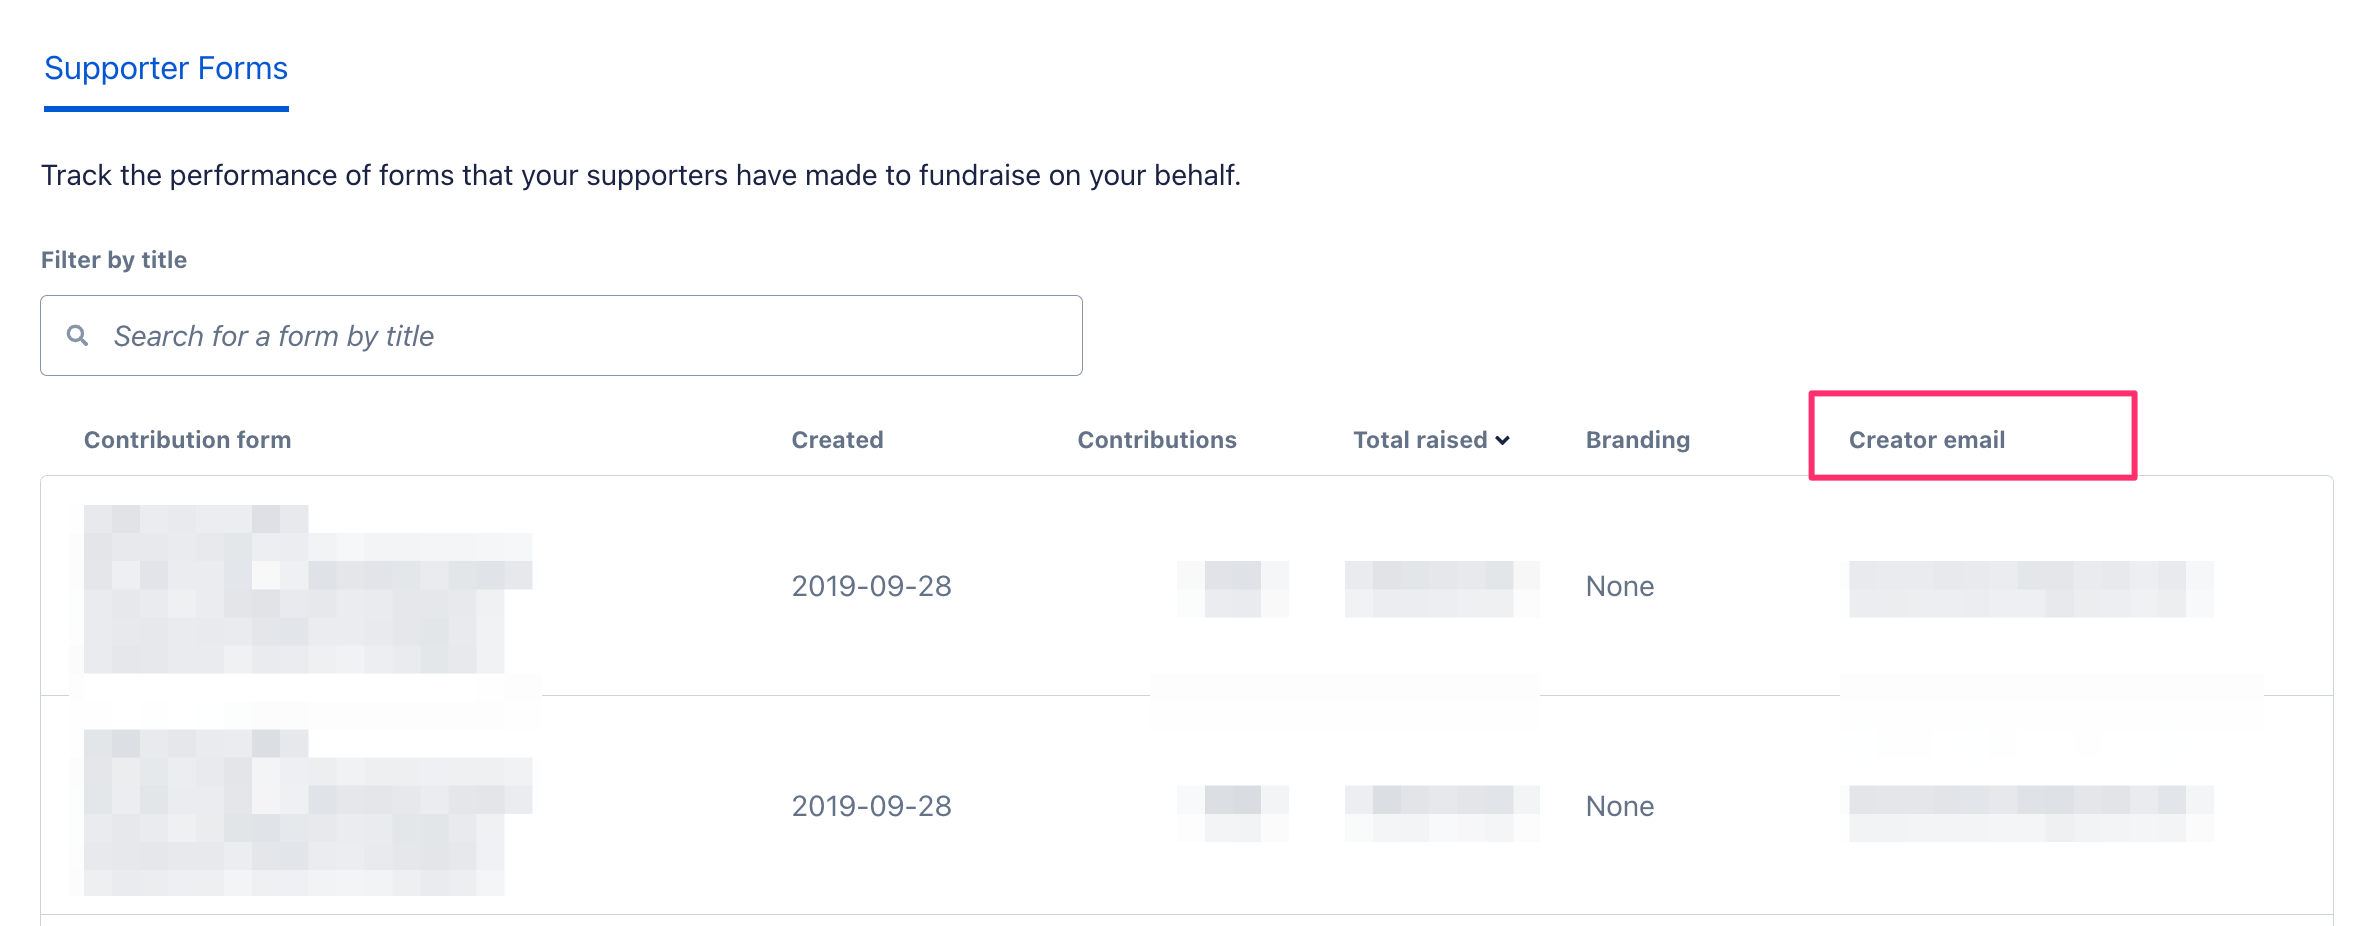Select the second row's 2019-09-28 date
2354x926 pixels.
[871, 806]
